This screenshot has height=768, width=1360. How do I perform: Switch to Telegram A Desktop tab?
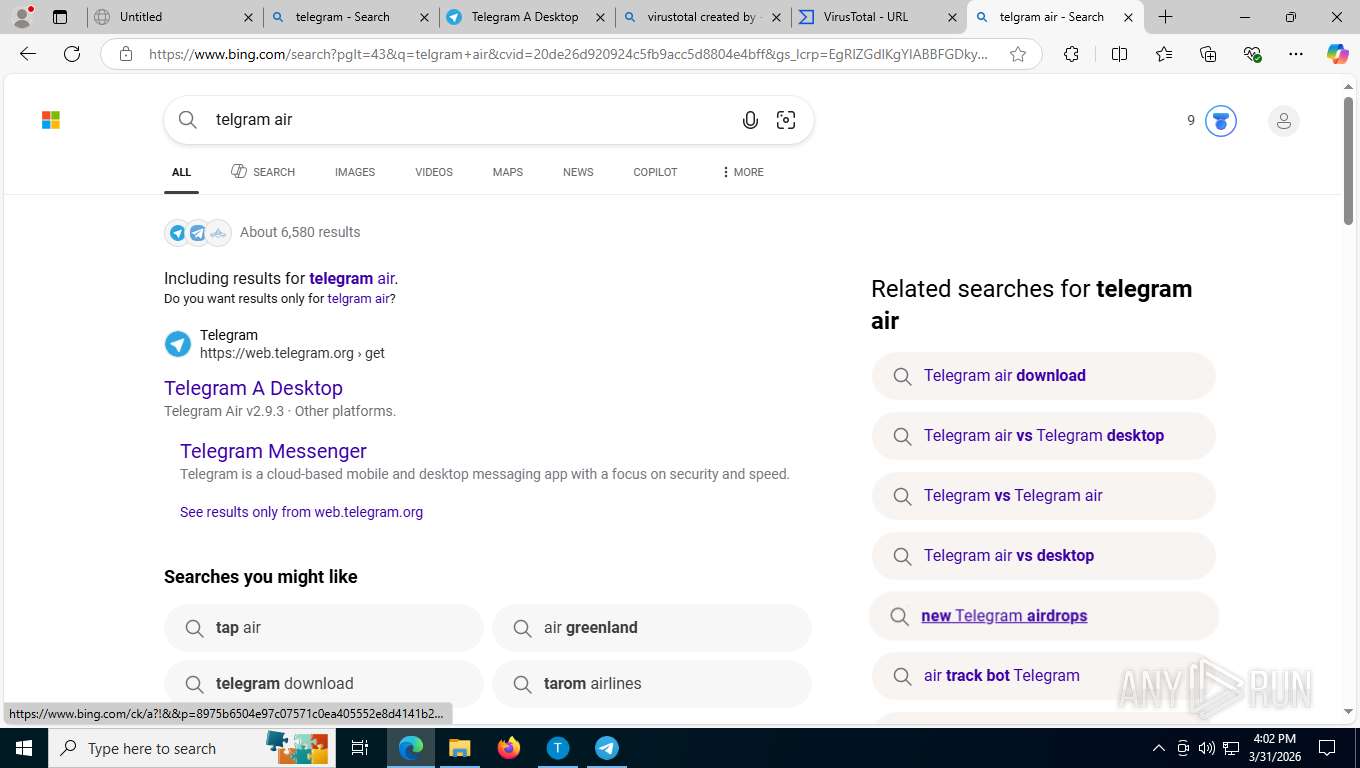tap(526, 17)
